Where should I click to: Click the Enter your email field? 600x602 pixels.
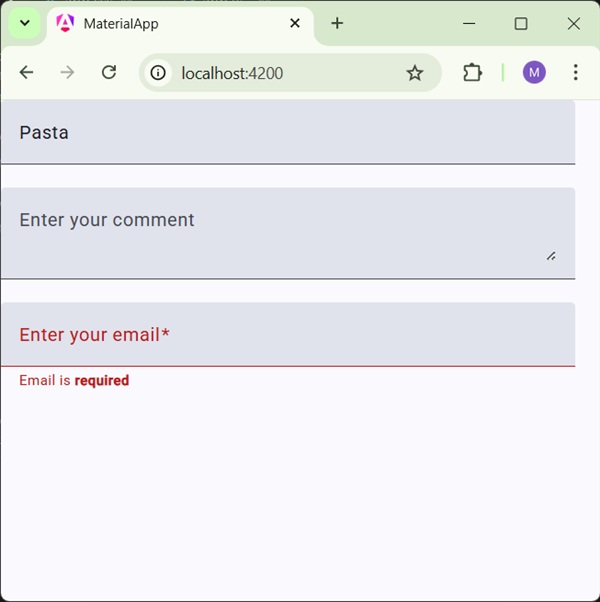tap(288, 334)
